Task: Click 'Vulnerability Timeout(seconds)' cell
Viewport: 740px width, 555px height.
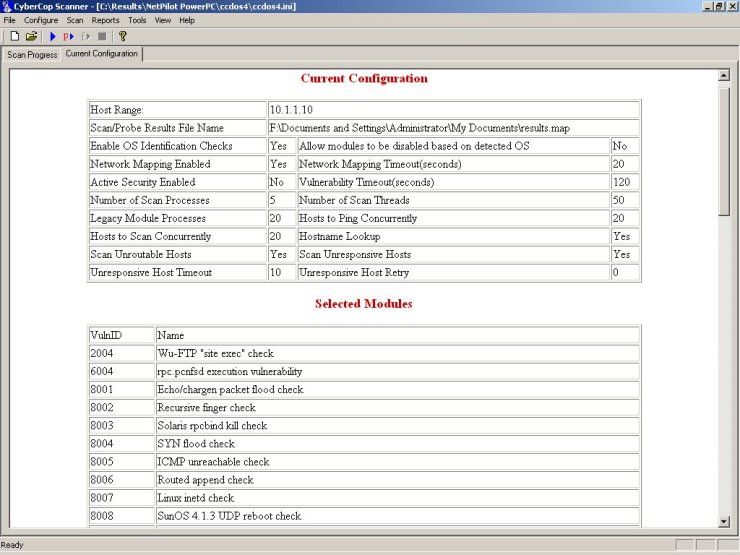Action: [454, 182]
